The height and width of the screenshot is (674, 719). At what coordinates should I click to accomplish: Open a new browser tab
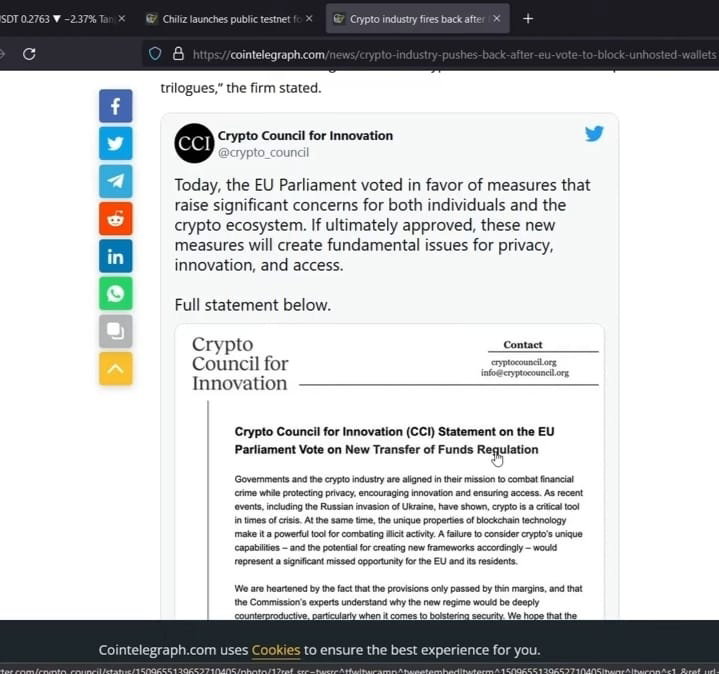pos(528,19)
